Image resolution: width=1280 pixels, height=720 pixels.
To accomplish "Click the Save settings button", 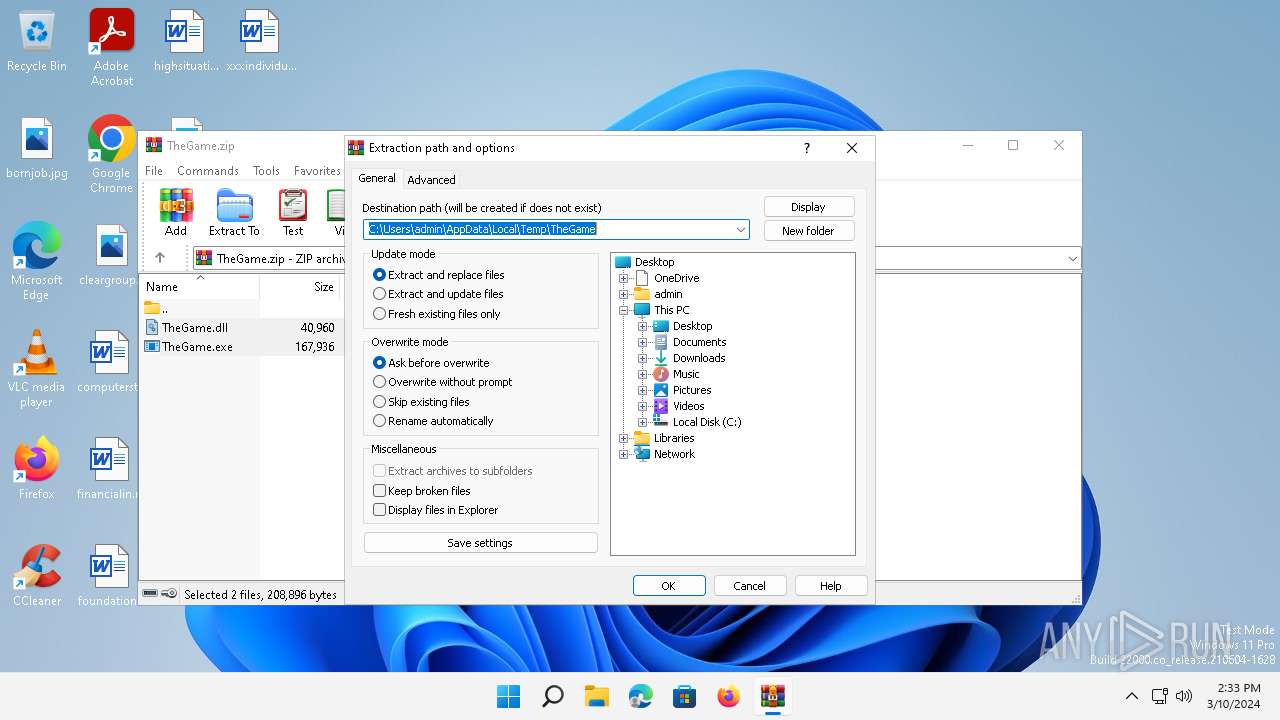I will coord(480,543).
